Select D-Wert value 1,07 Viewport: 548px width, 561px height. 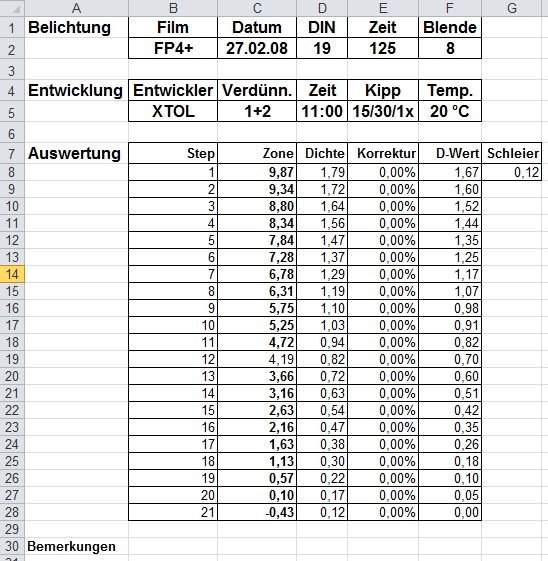450,291
